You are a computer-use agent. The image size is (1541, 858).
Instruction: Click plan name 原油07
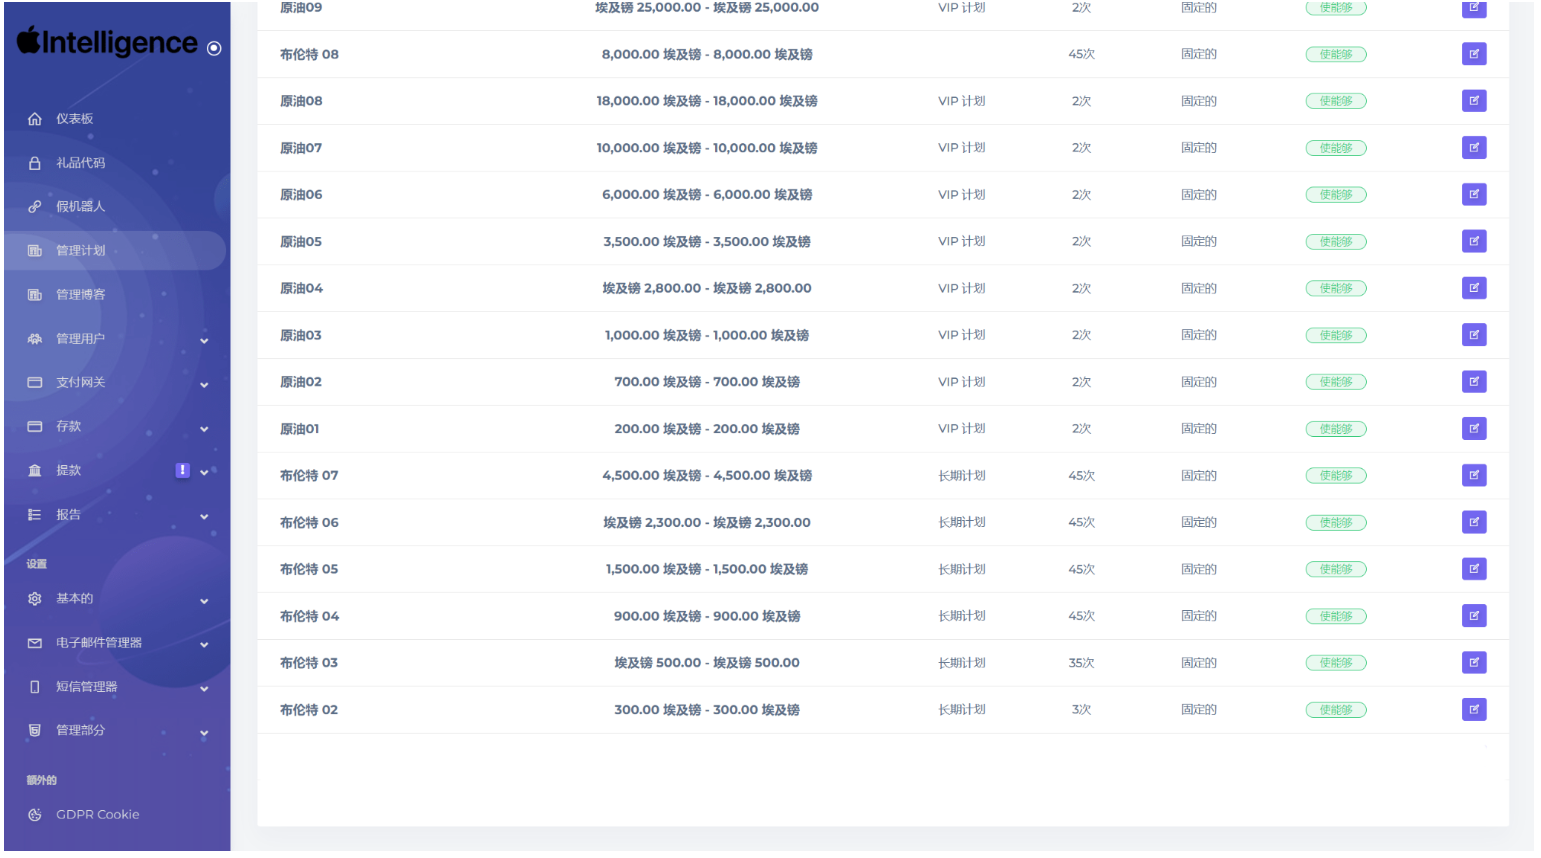[301, 148]
